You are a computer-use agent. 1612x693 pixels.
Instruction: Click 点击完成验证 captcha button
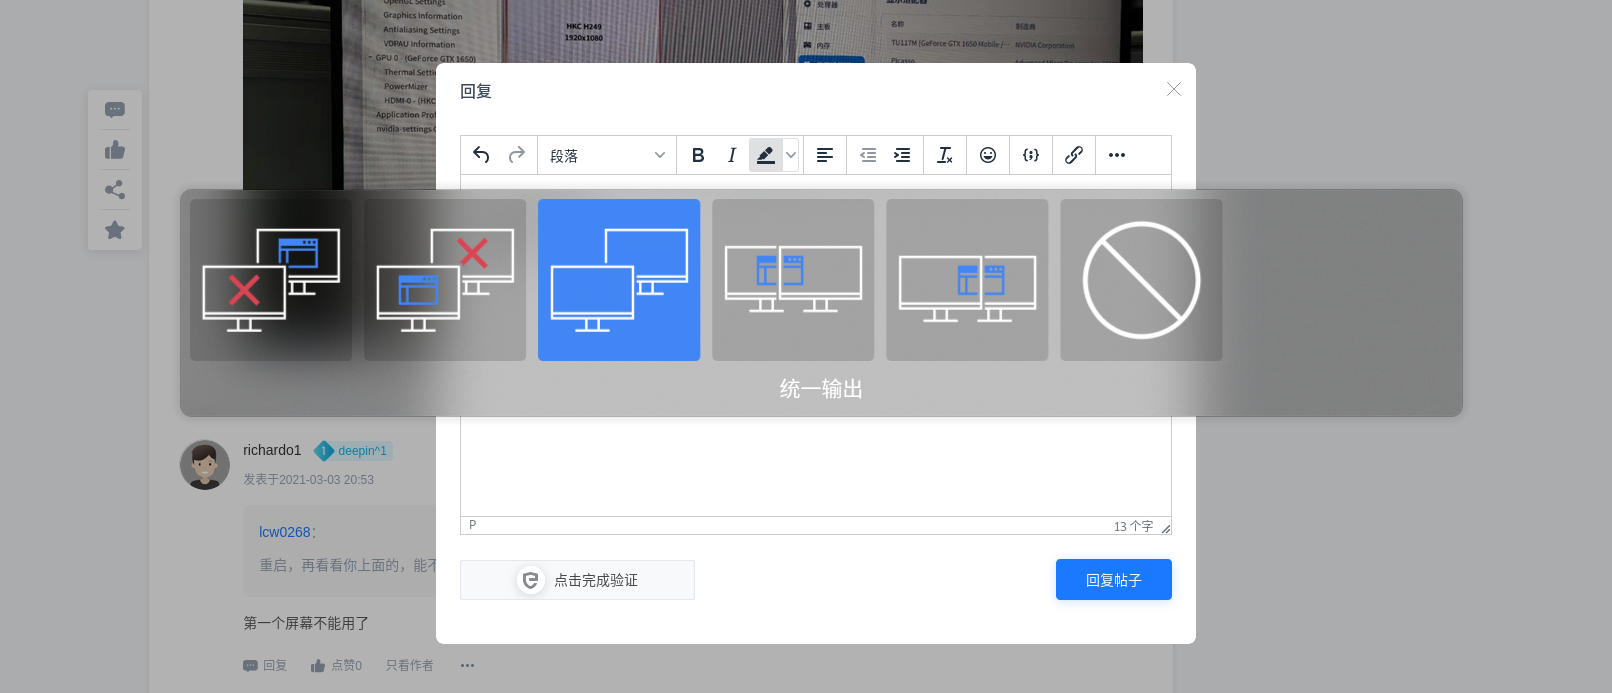(x=577, y=580)
